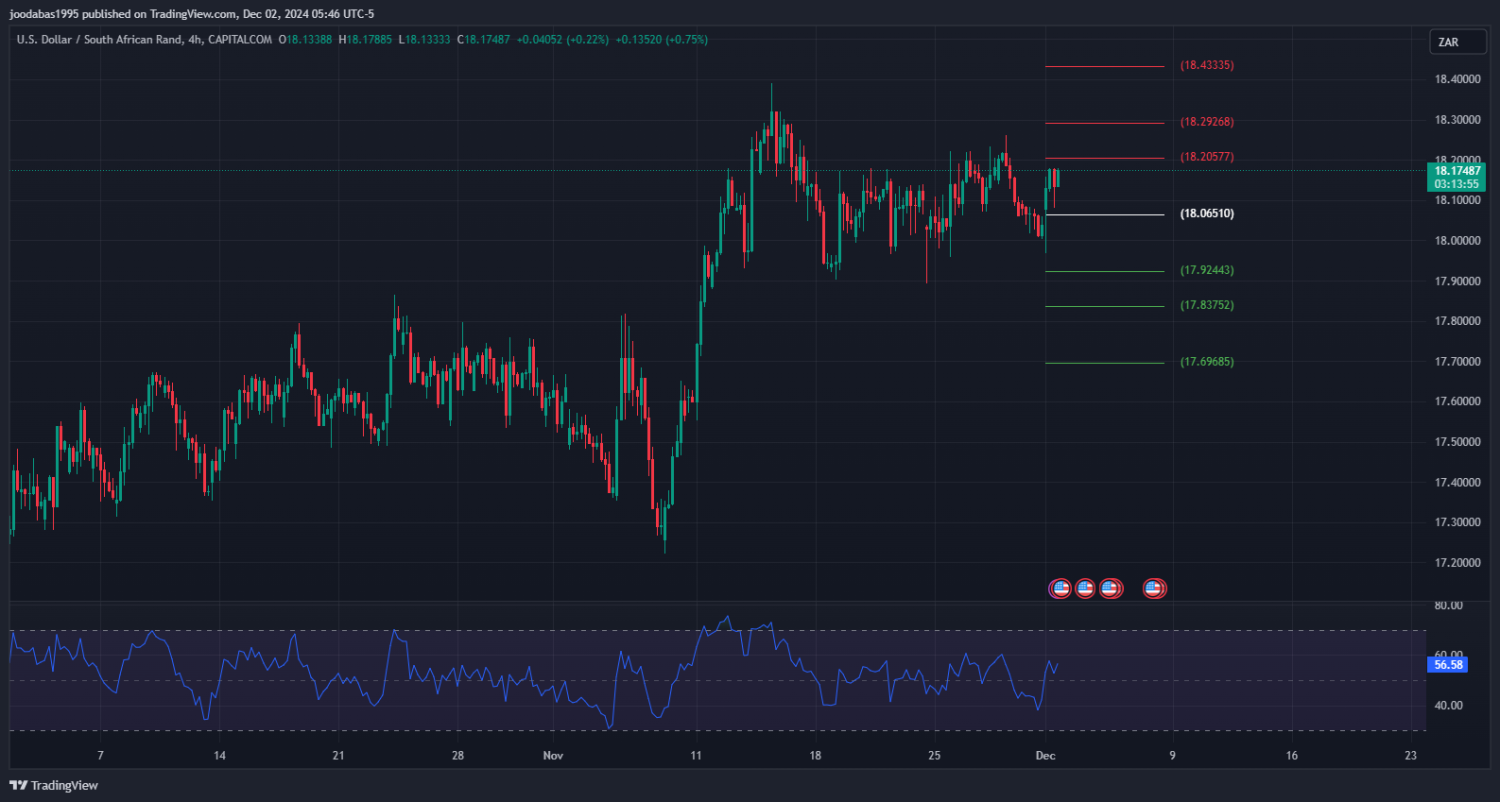This screenshot has width=1500, height=802.
Task: Click 18.30000 on the price axis
Action: tap(1456, 120)
